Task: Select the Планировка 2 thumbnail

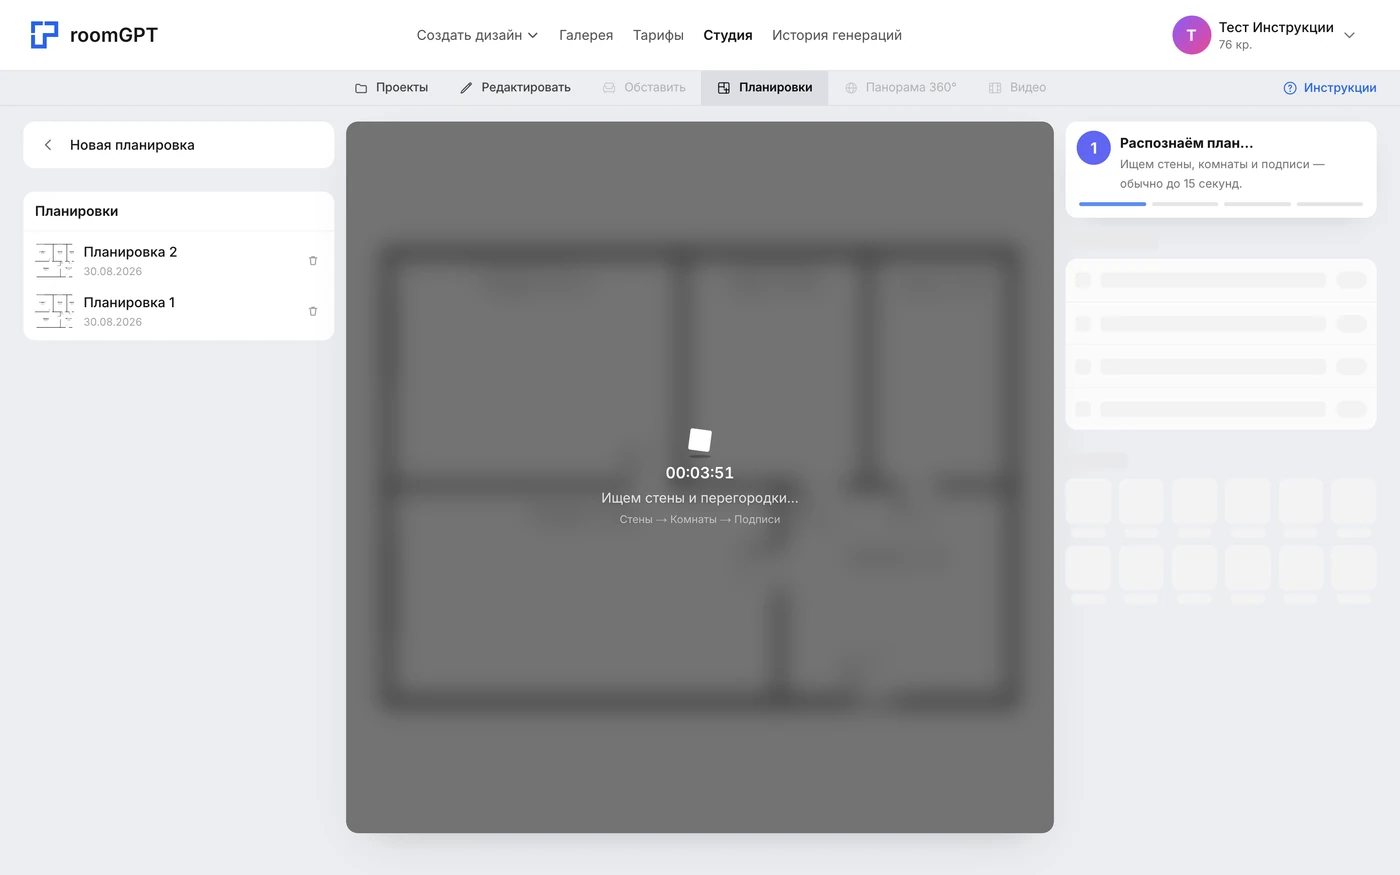Action: (54, 261)
